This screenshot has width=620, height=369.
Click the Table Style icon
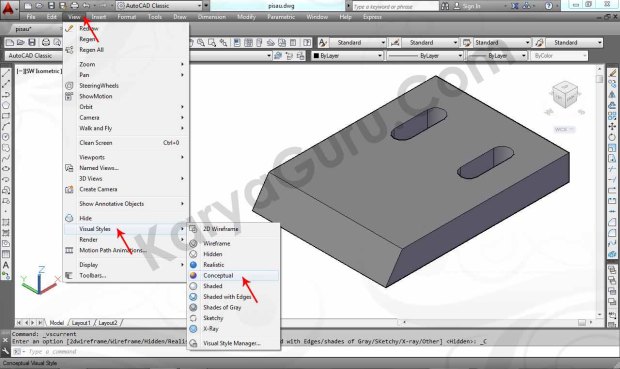pyautogui.click(x=467, y=42)
